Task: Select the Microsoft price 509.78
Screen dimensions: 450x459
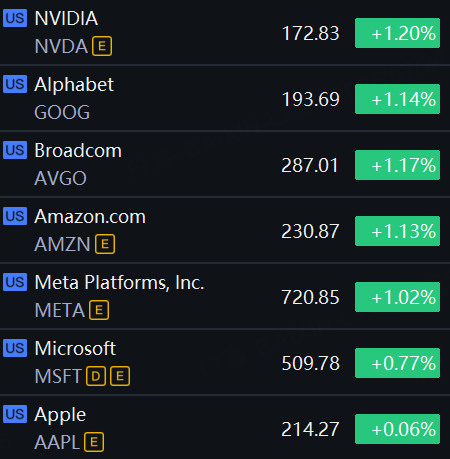Action: pos(310,363)
